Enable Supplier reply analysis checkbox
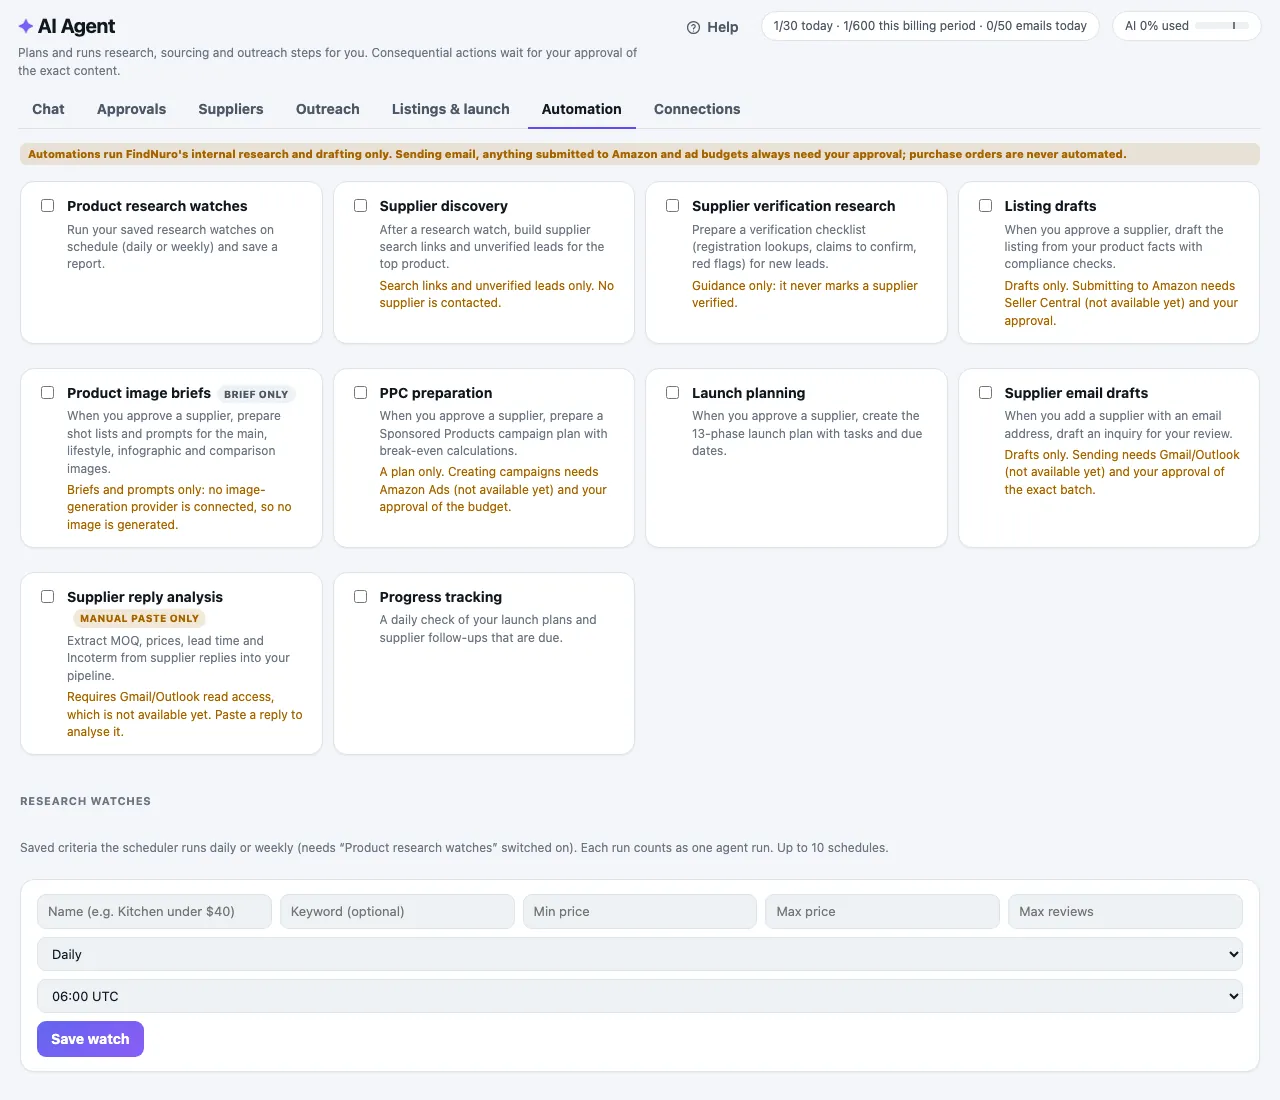Image resolution: width=1280 pixels, height=1100 pixels. point(47,597)
